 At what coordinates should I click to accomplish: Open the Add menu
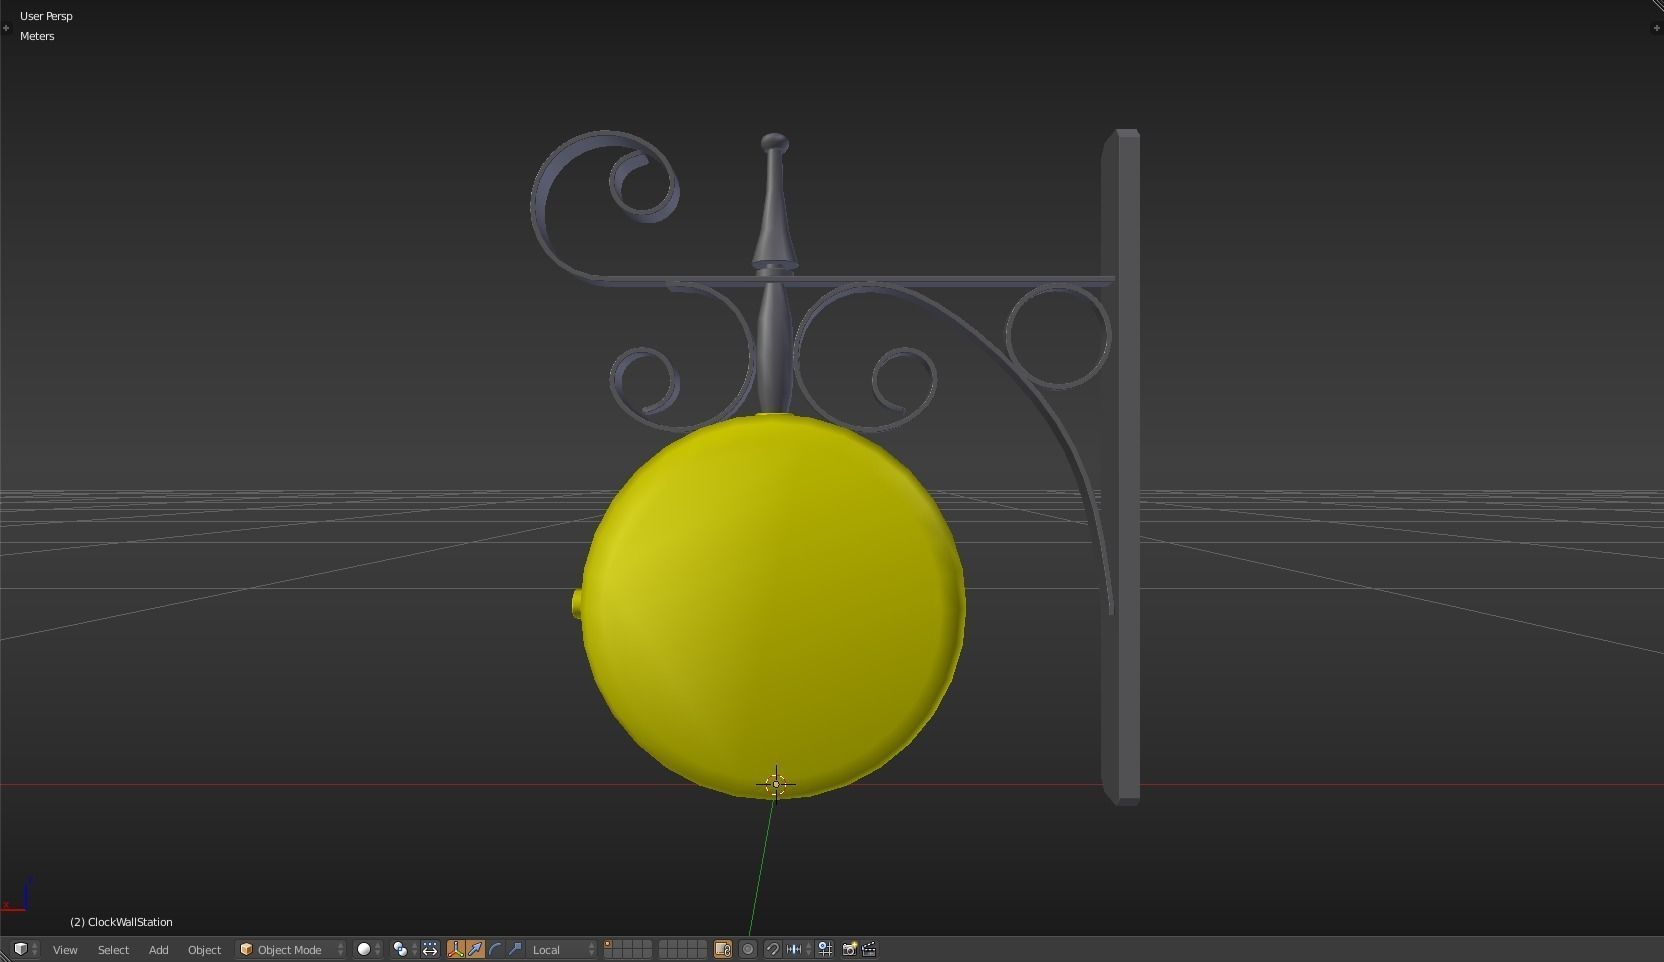pos(158,950)
